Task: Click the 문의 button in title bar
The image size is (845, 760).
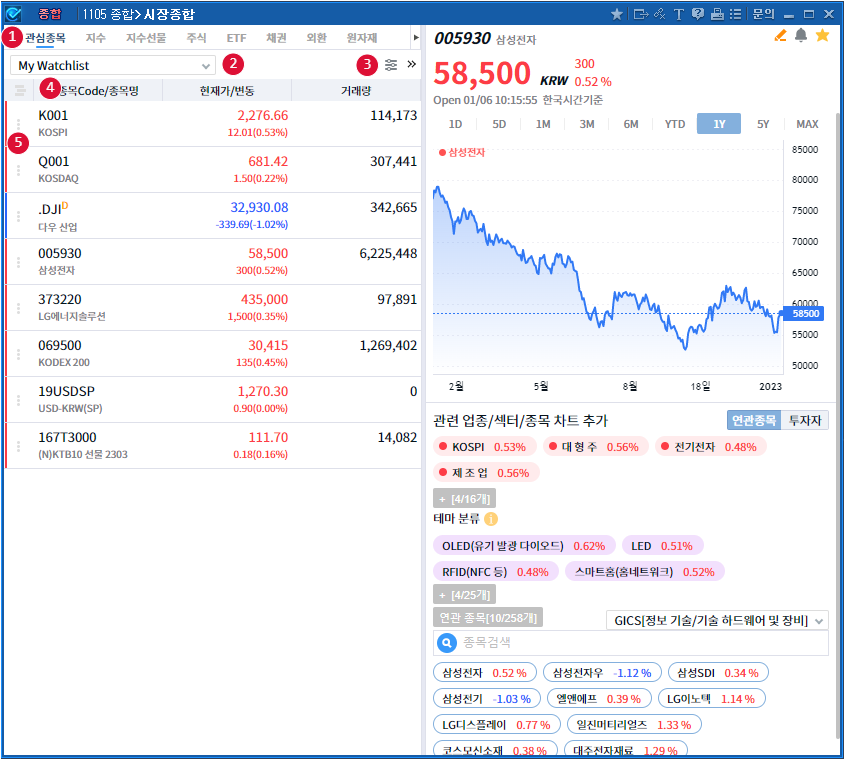Action: pyautogui.click(x=763, y=14)
